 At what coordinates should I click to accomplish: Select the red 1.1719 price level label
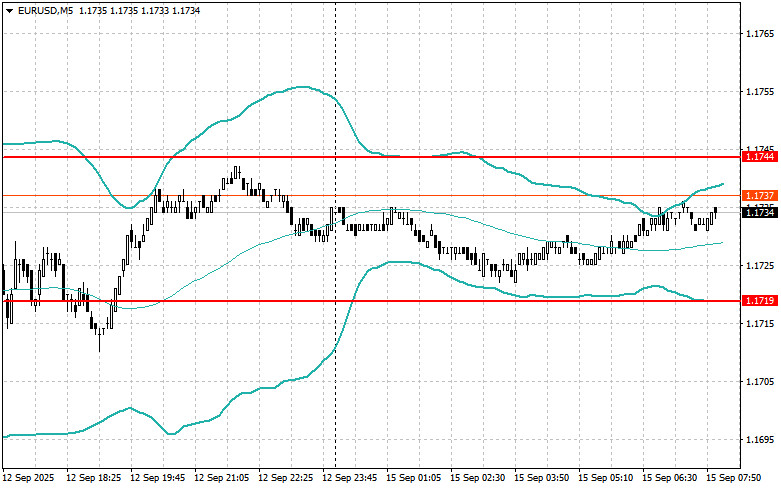(760, 300)
